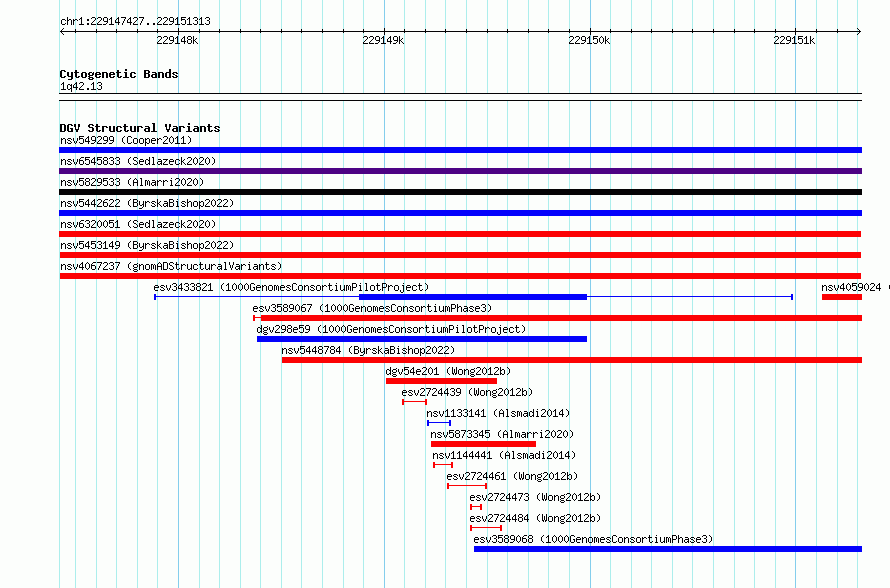Click the red nsv6320051 variant bar

click(x=460, y=234)
